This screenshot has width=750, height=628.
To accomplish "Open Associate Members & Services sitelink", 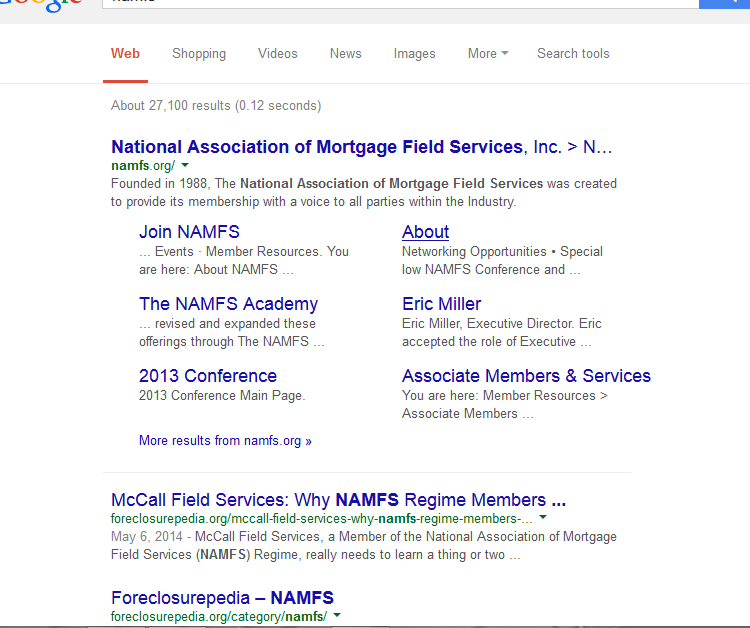I will click(526, 376).
